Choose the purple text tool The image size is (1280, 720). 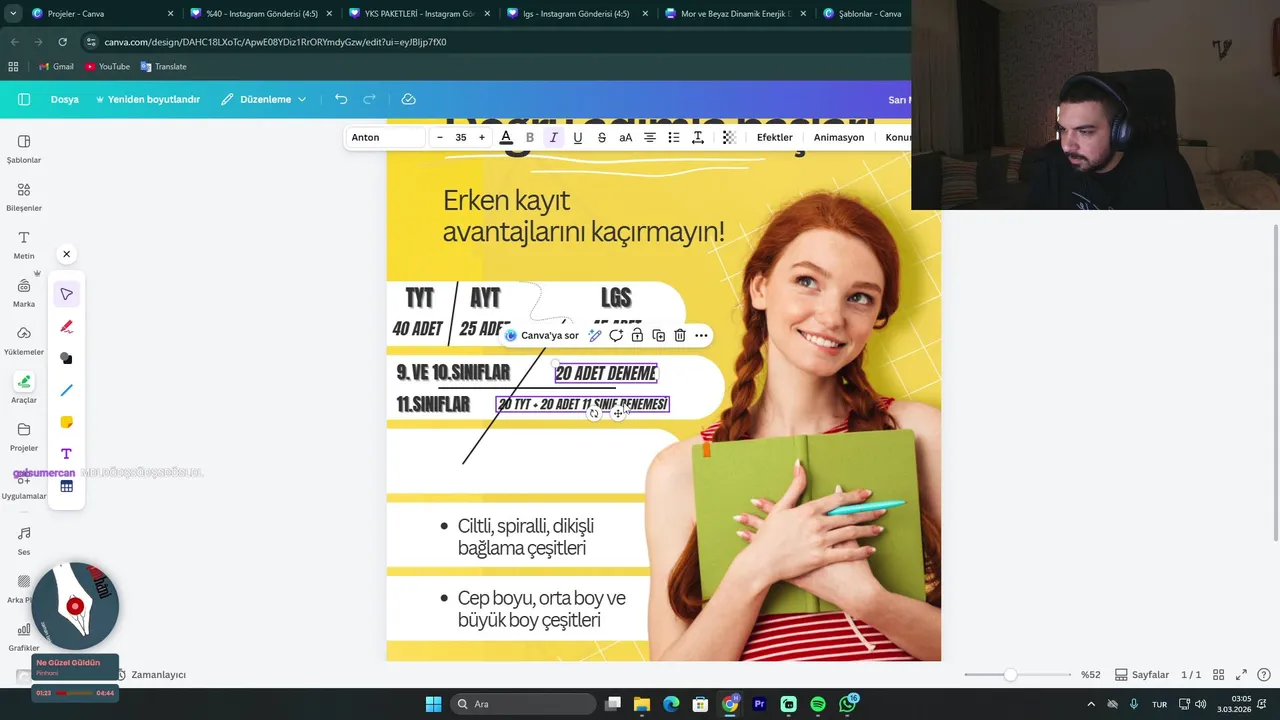tap(66, 454)
